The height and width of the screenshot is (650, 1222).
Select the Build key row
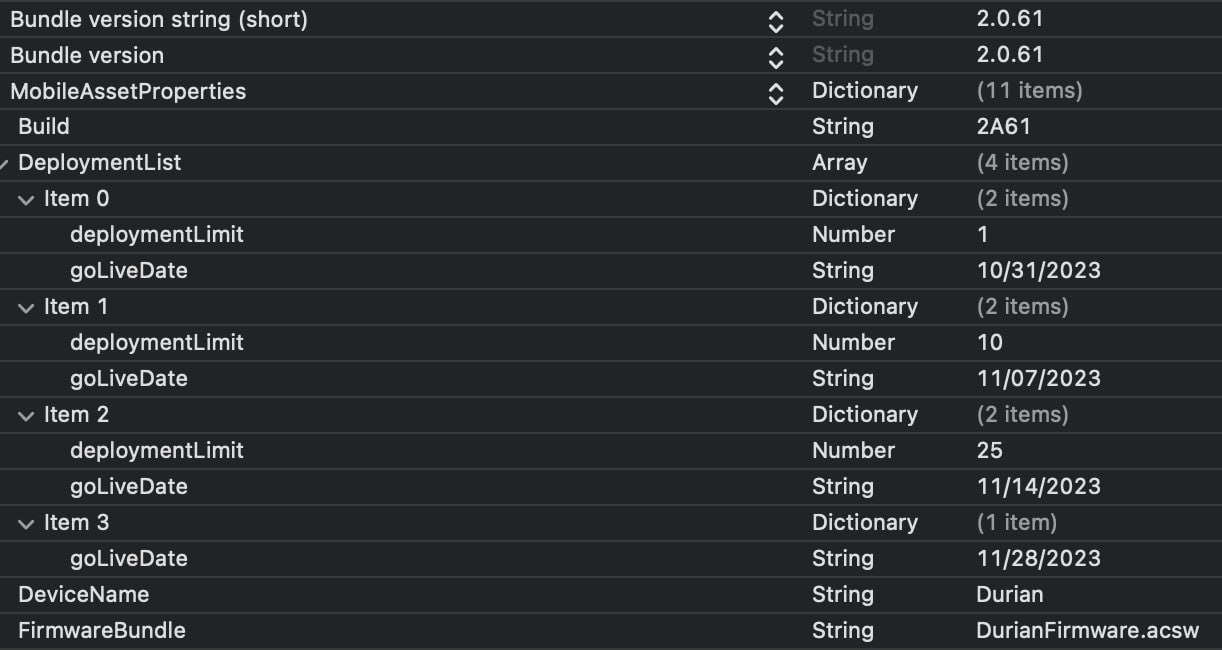pyautogui.click(x=44, y=127)
